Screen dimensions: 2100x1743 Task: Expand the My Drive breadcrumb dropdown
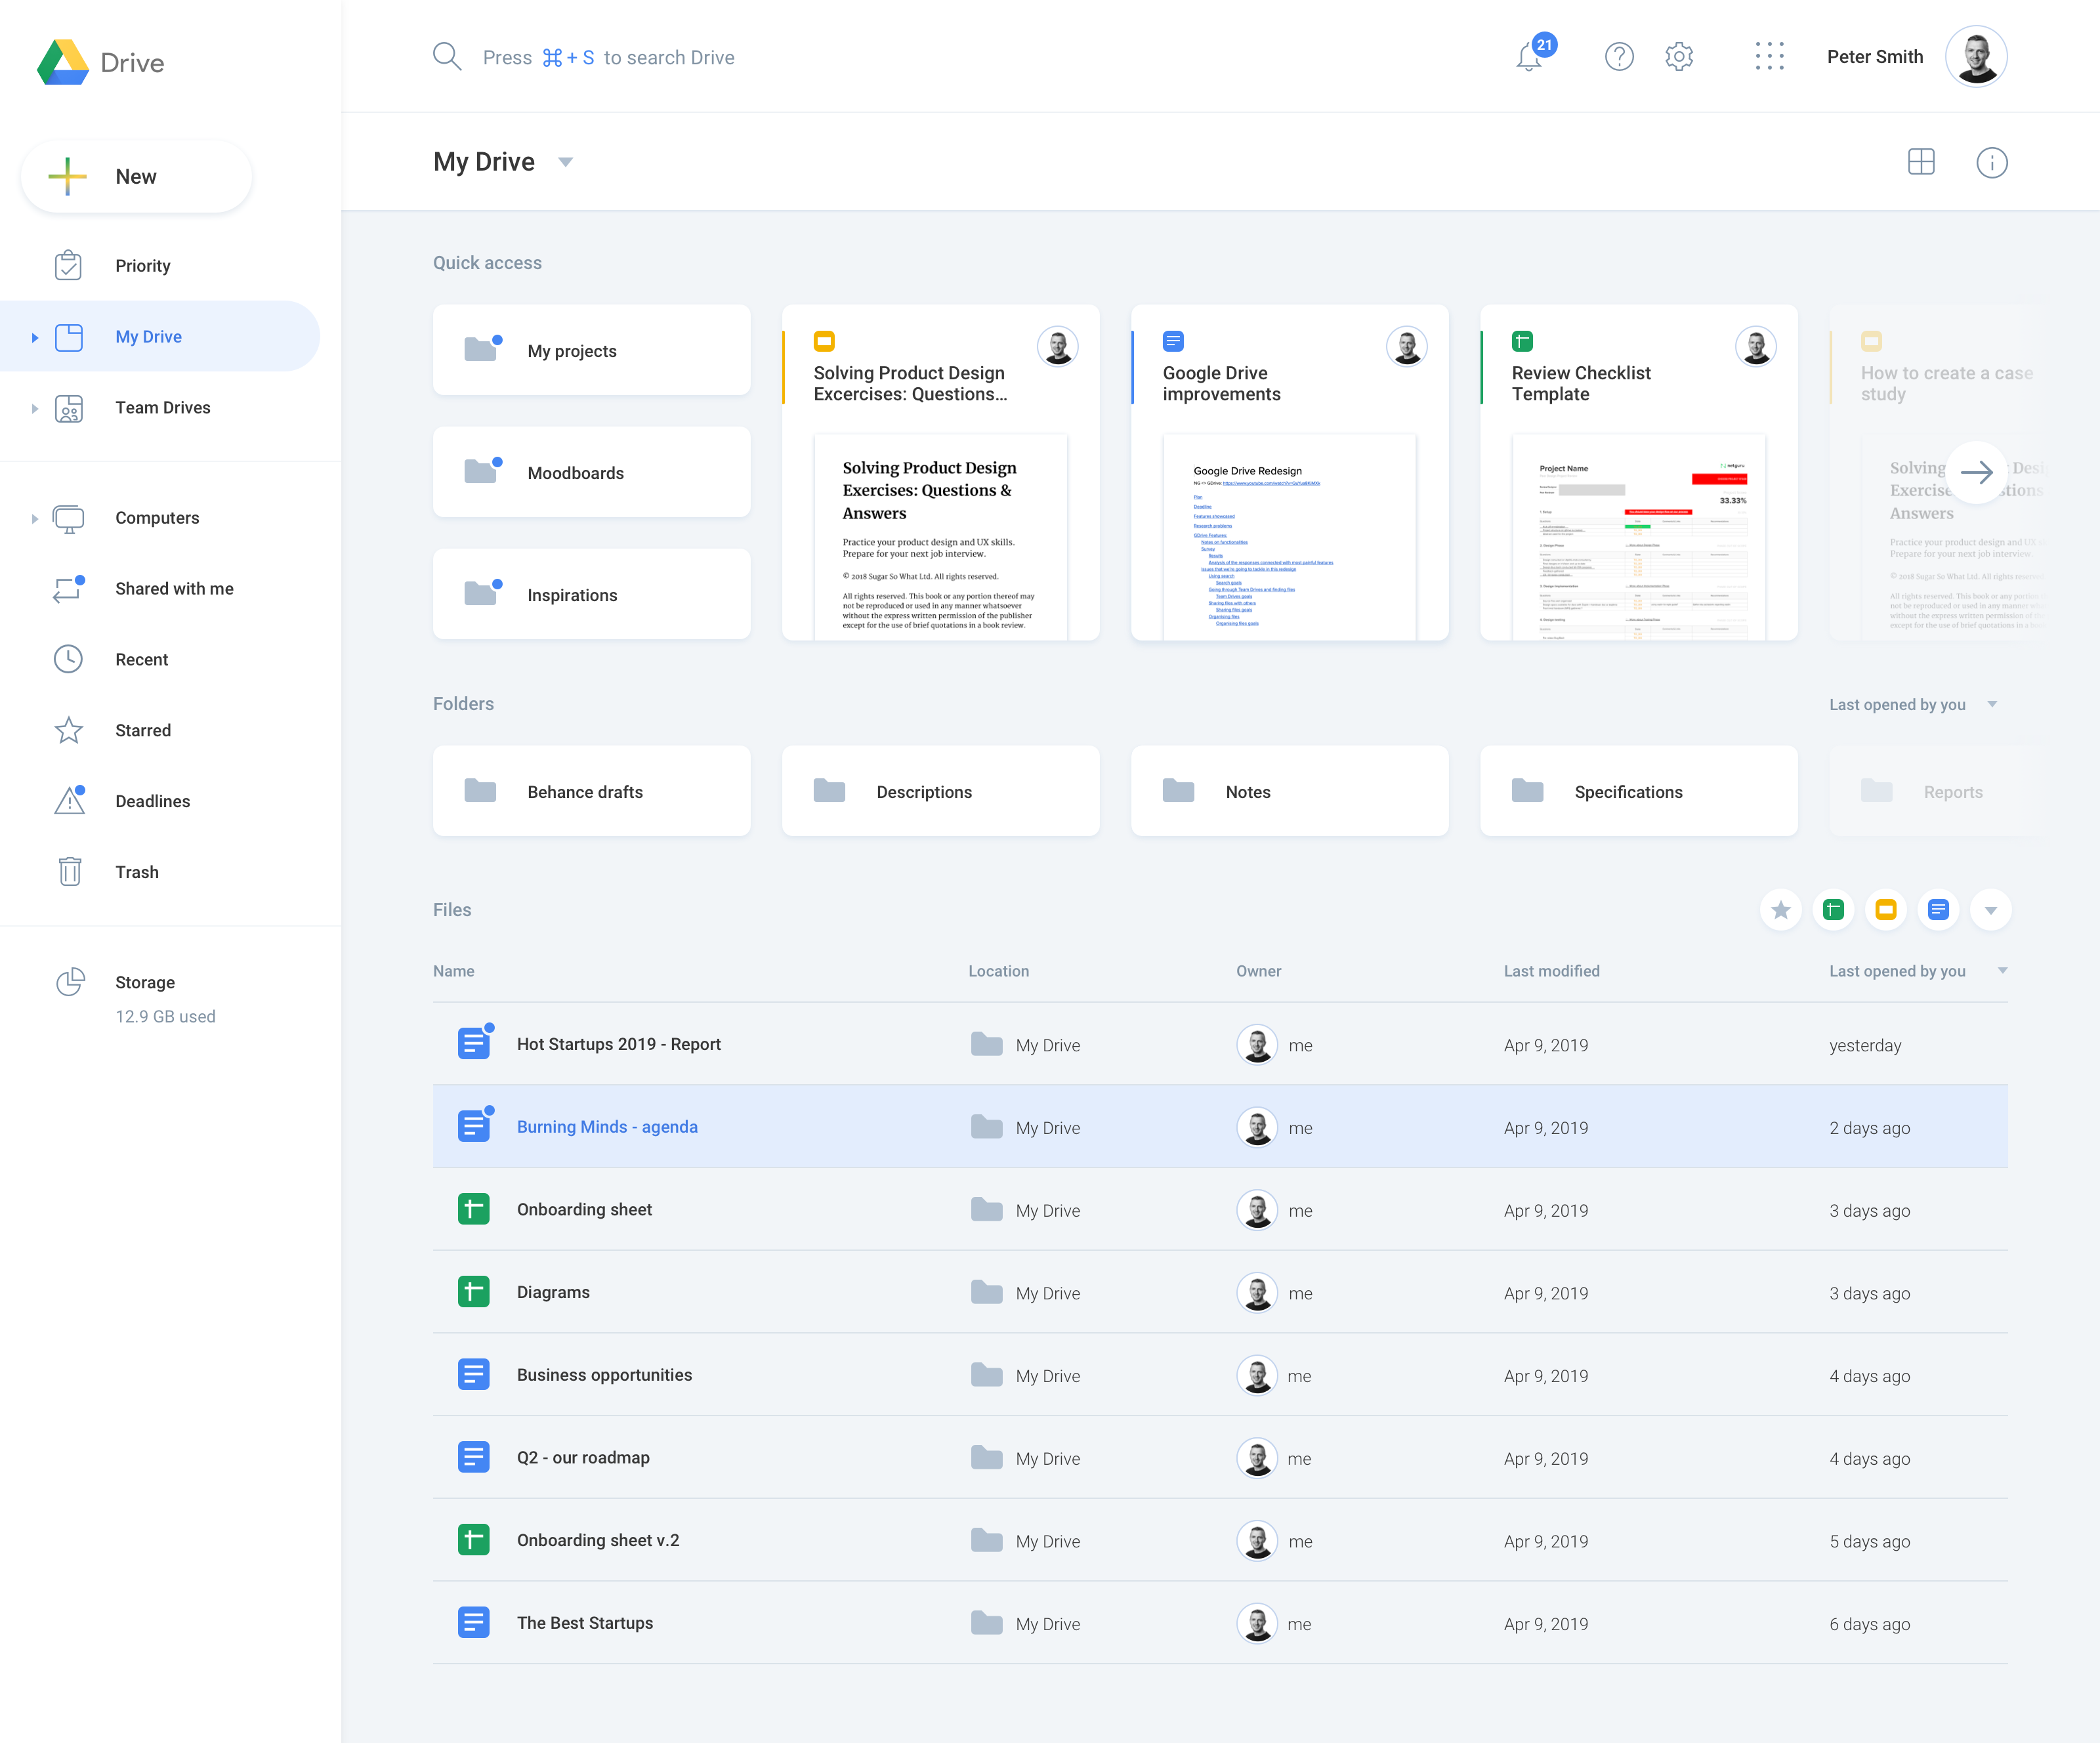click(565, 162)
